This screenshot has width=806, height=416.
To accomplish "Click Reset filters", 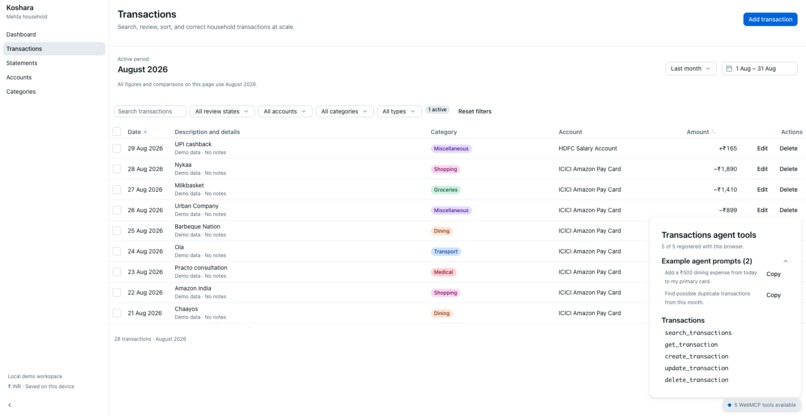I will click(474, 111).
